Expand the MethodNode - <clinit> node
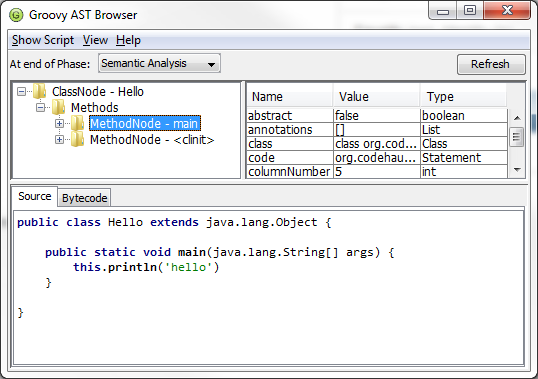The image size is (538, 379). pyautogui.click(x=59, y=140)
